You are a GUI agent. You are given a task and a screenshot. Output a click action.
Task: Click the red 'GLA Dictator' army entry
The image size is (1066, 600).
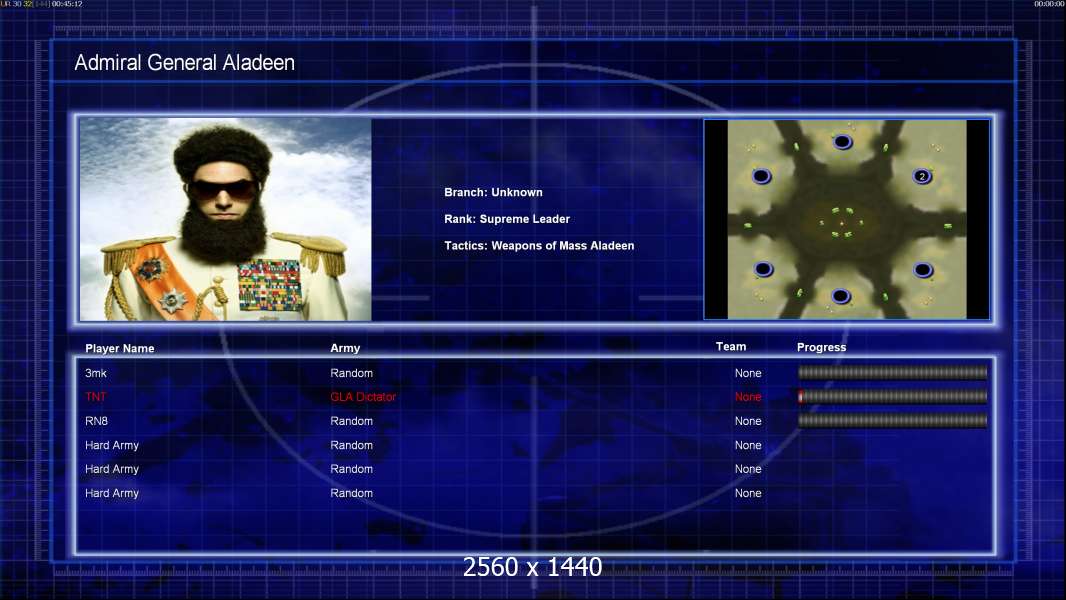363,397
